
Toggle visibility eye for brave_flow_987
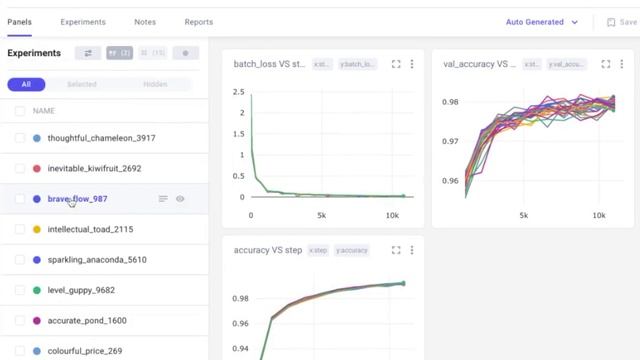[x=180, y=199]
